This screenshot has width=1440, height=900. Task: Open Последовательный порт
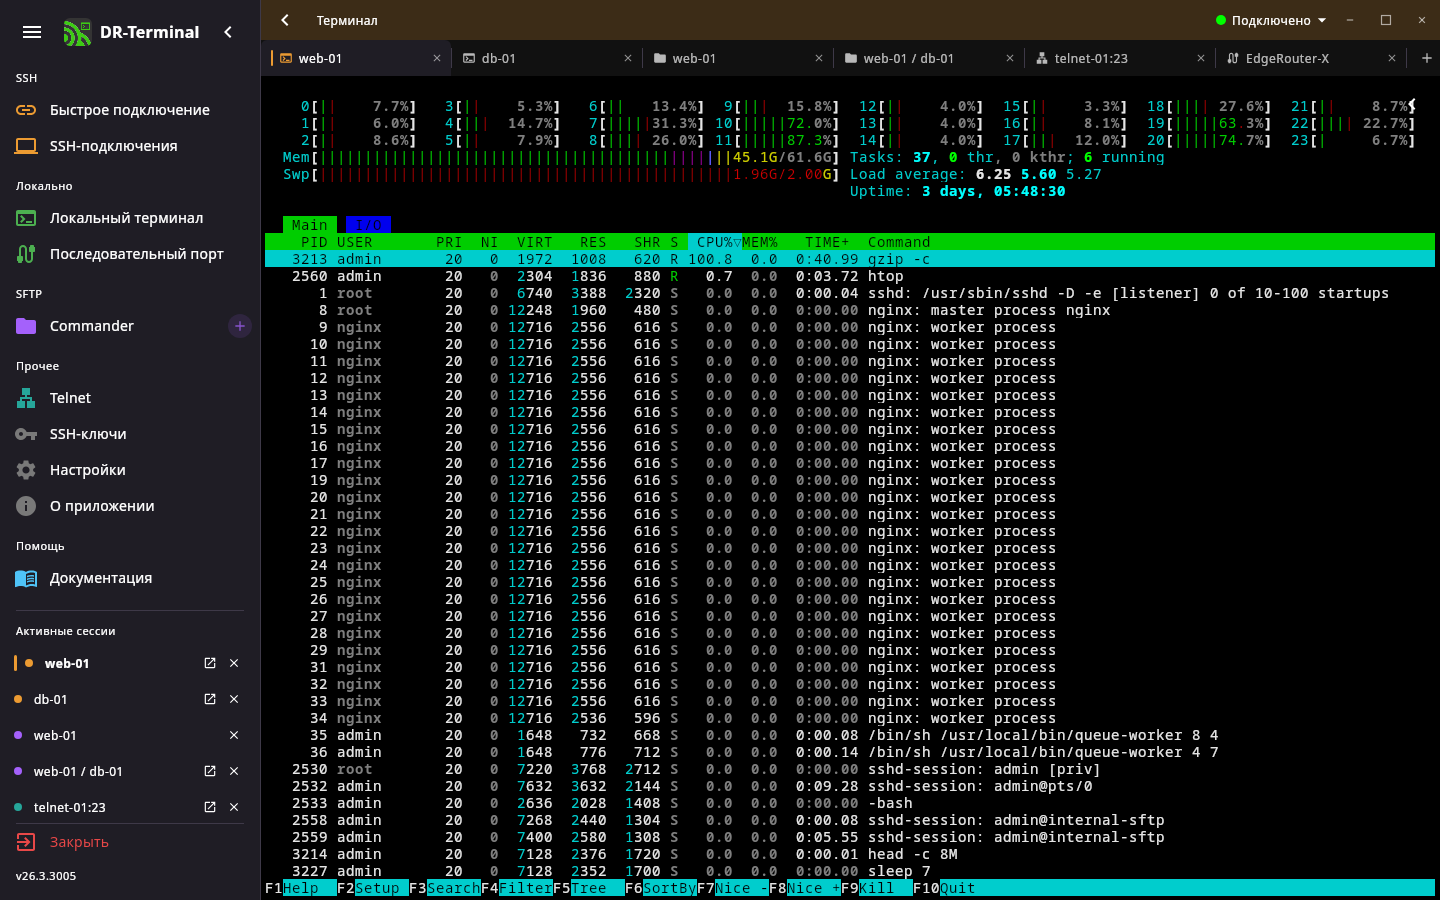point(130,254)
